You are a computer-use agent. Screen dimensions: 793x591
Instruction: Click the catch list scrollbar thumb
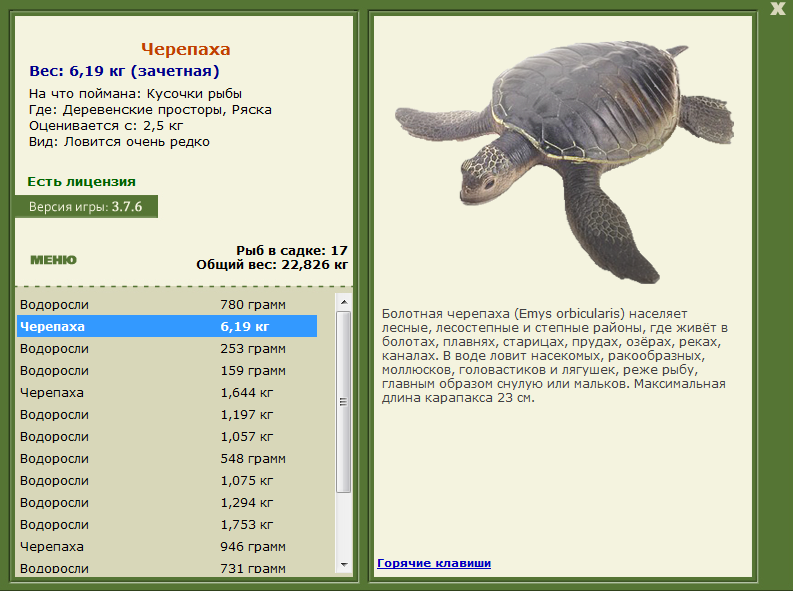click(344, 402)
